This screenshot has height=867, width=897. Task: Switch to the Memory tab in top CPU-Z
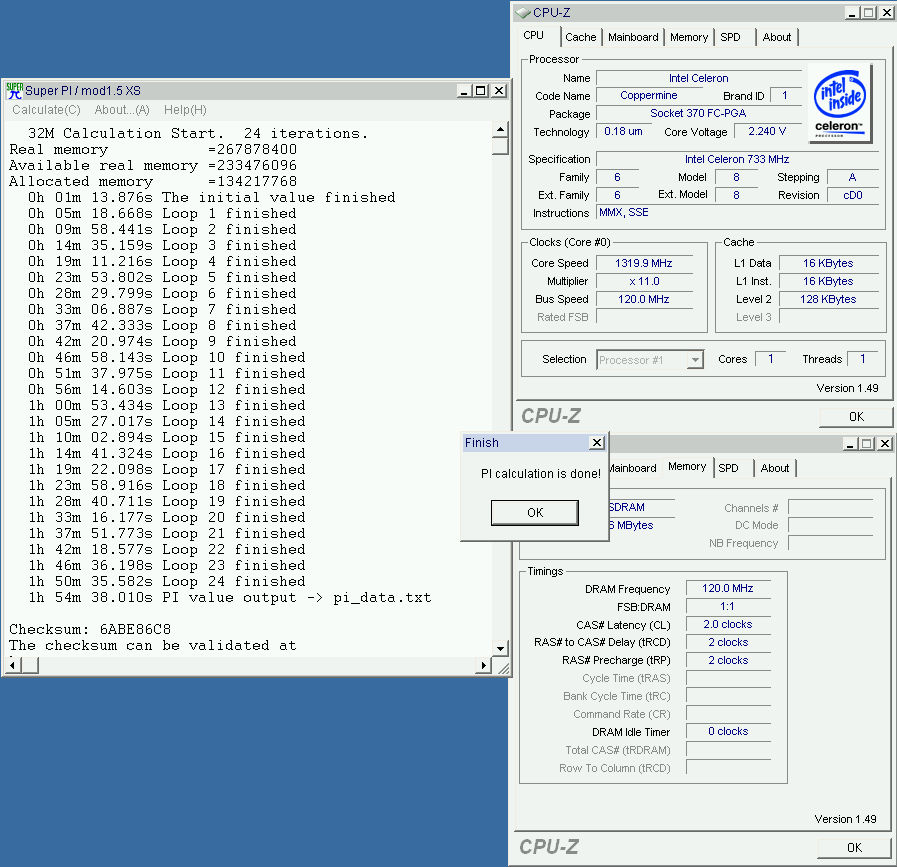click(689, 37)
